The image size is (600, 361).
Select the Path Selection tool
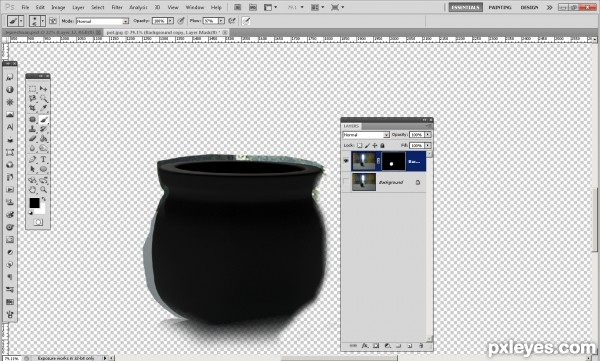pyautogui.click(x=33, y=169)
